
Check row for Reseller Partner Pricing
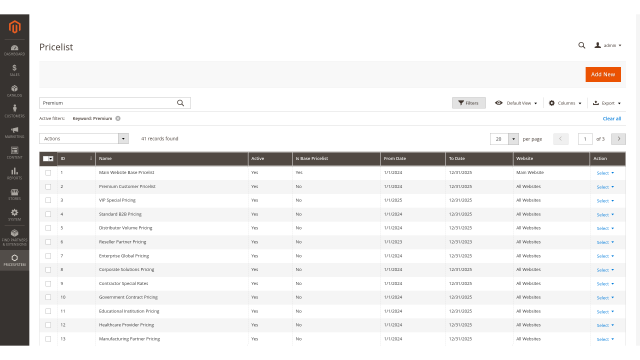tap(48, 242)
